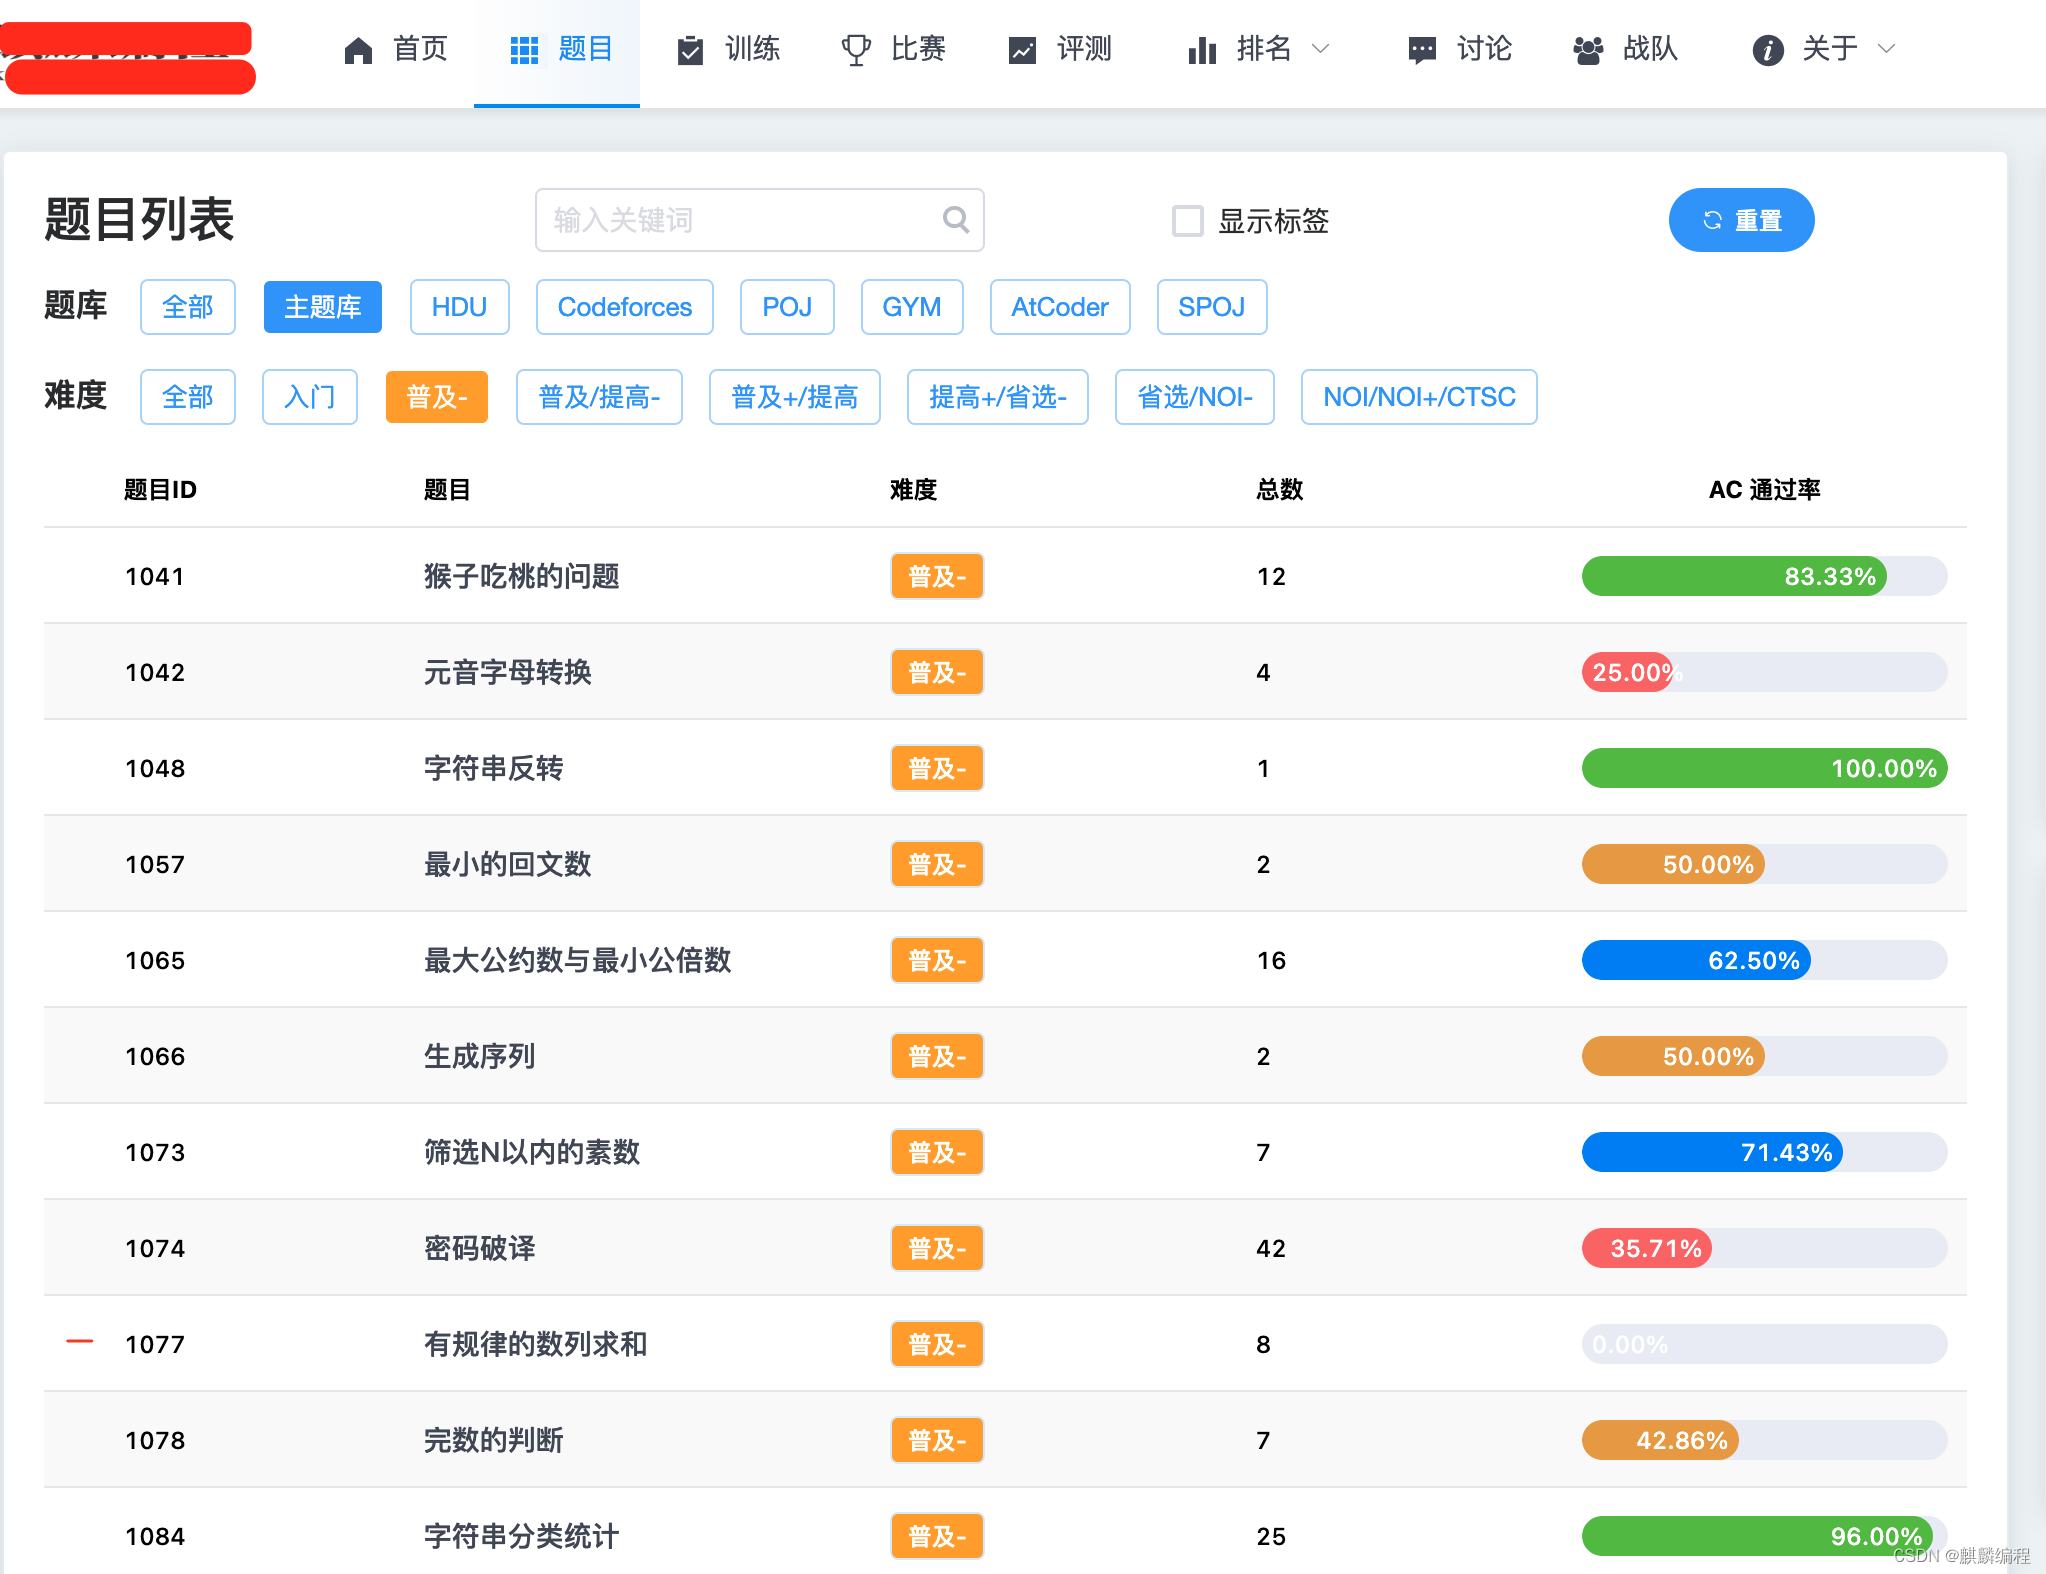Click the 评测 chart icon
2046x1574 pixels.
coord(1022,49)
